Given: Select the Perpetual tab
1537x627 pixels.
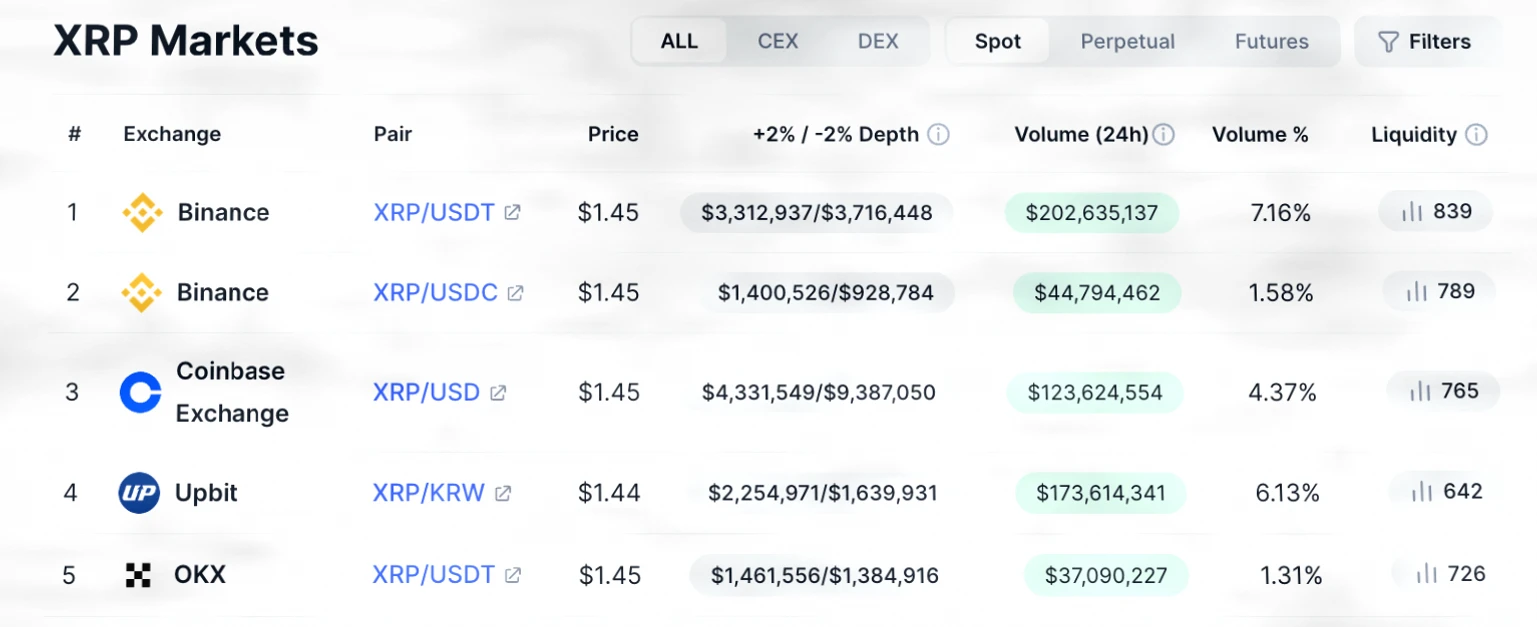Looking at the screenshot, I should 1127,41.
